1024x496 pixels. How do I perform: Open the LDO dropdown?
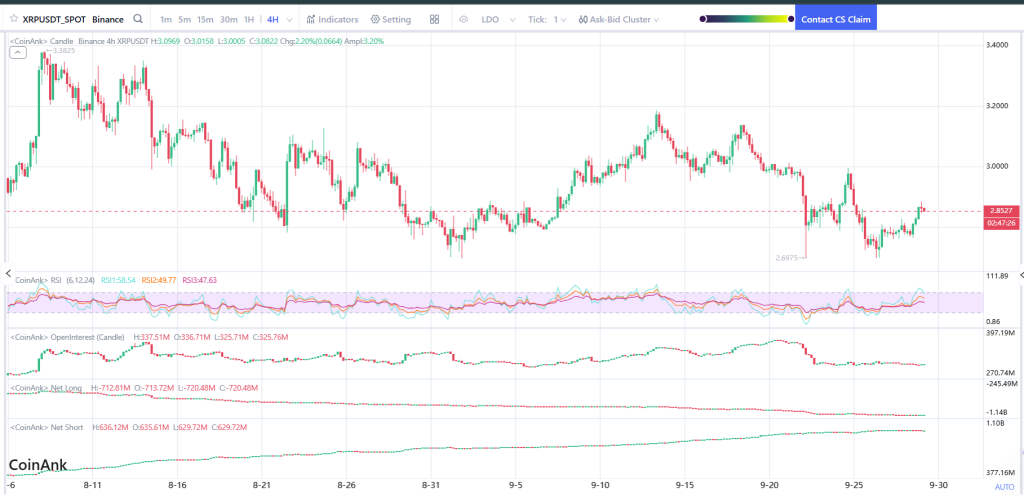pos(498,20)
